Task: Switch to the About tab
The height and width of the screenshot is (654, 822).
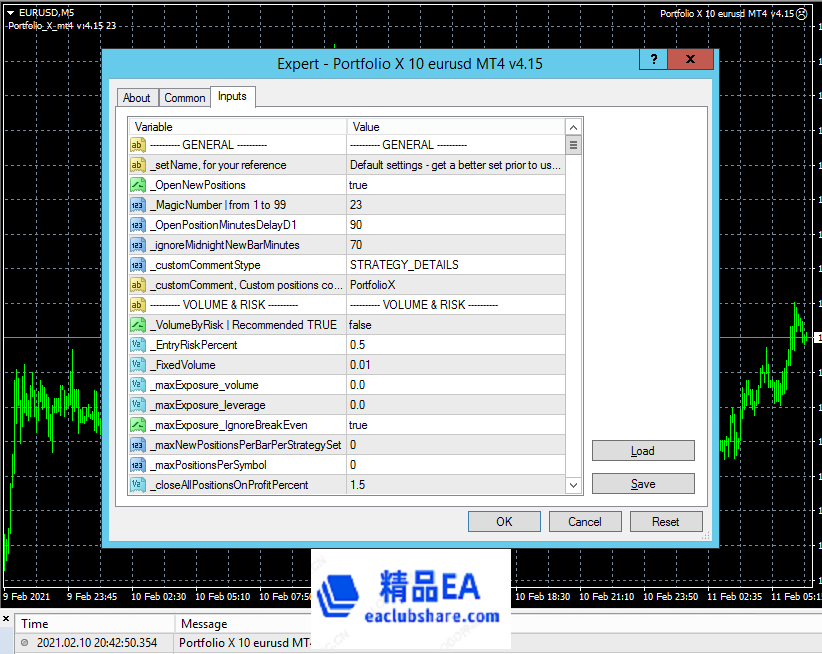Action: (137, 98)
